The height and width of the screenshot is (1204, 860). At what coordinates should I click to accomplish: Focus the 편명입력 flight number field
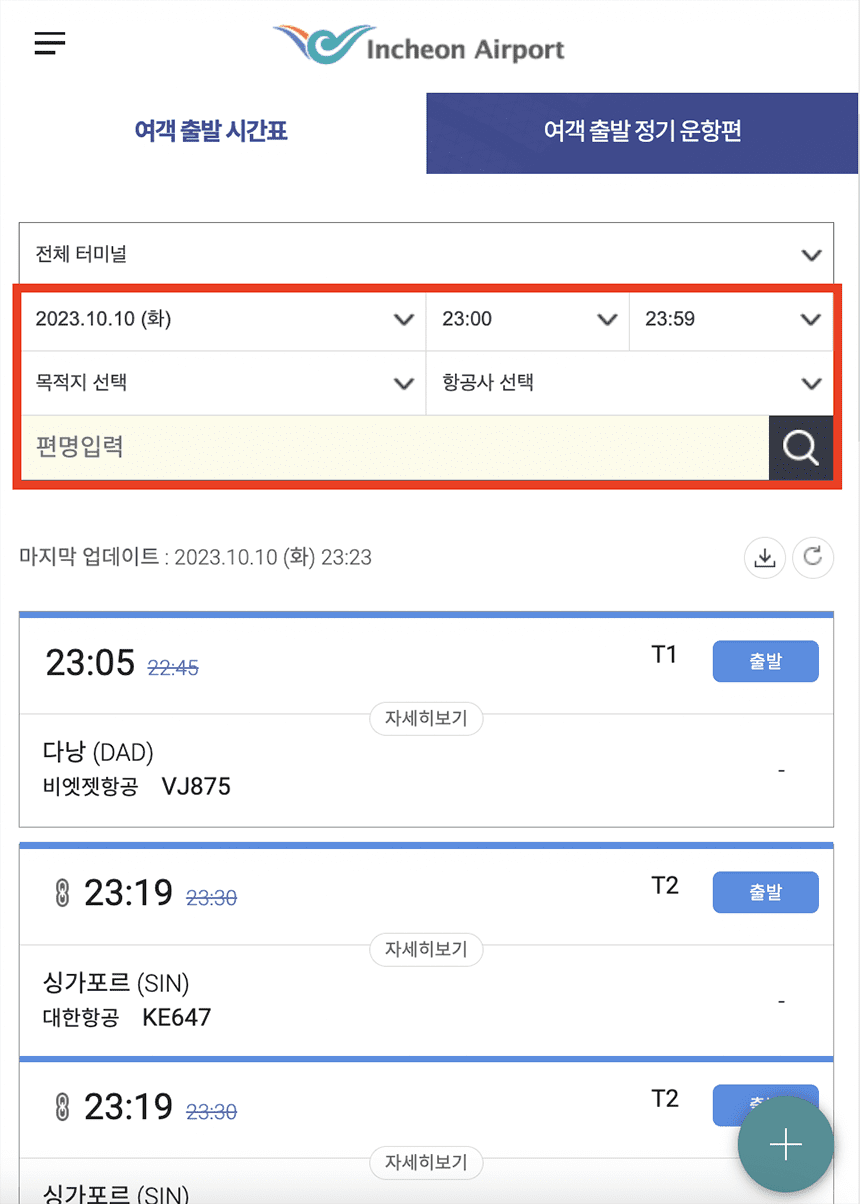tap(394, 448)
